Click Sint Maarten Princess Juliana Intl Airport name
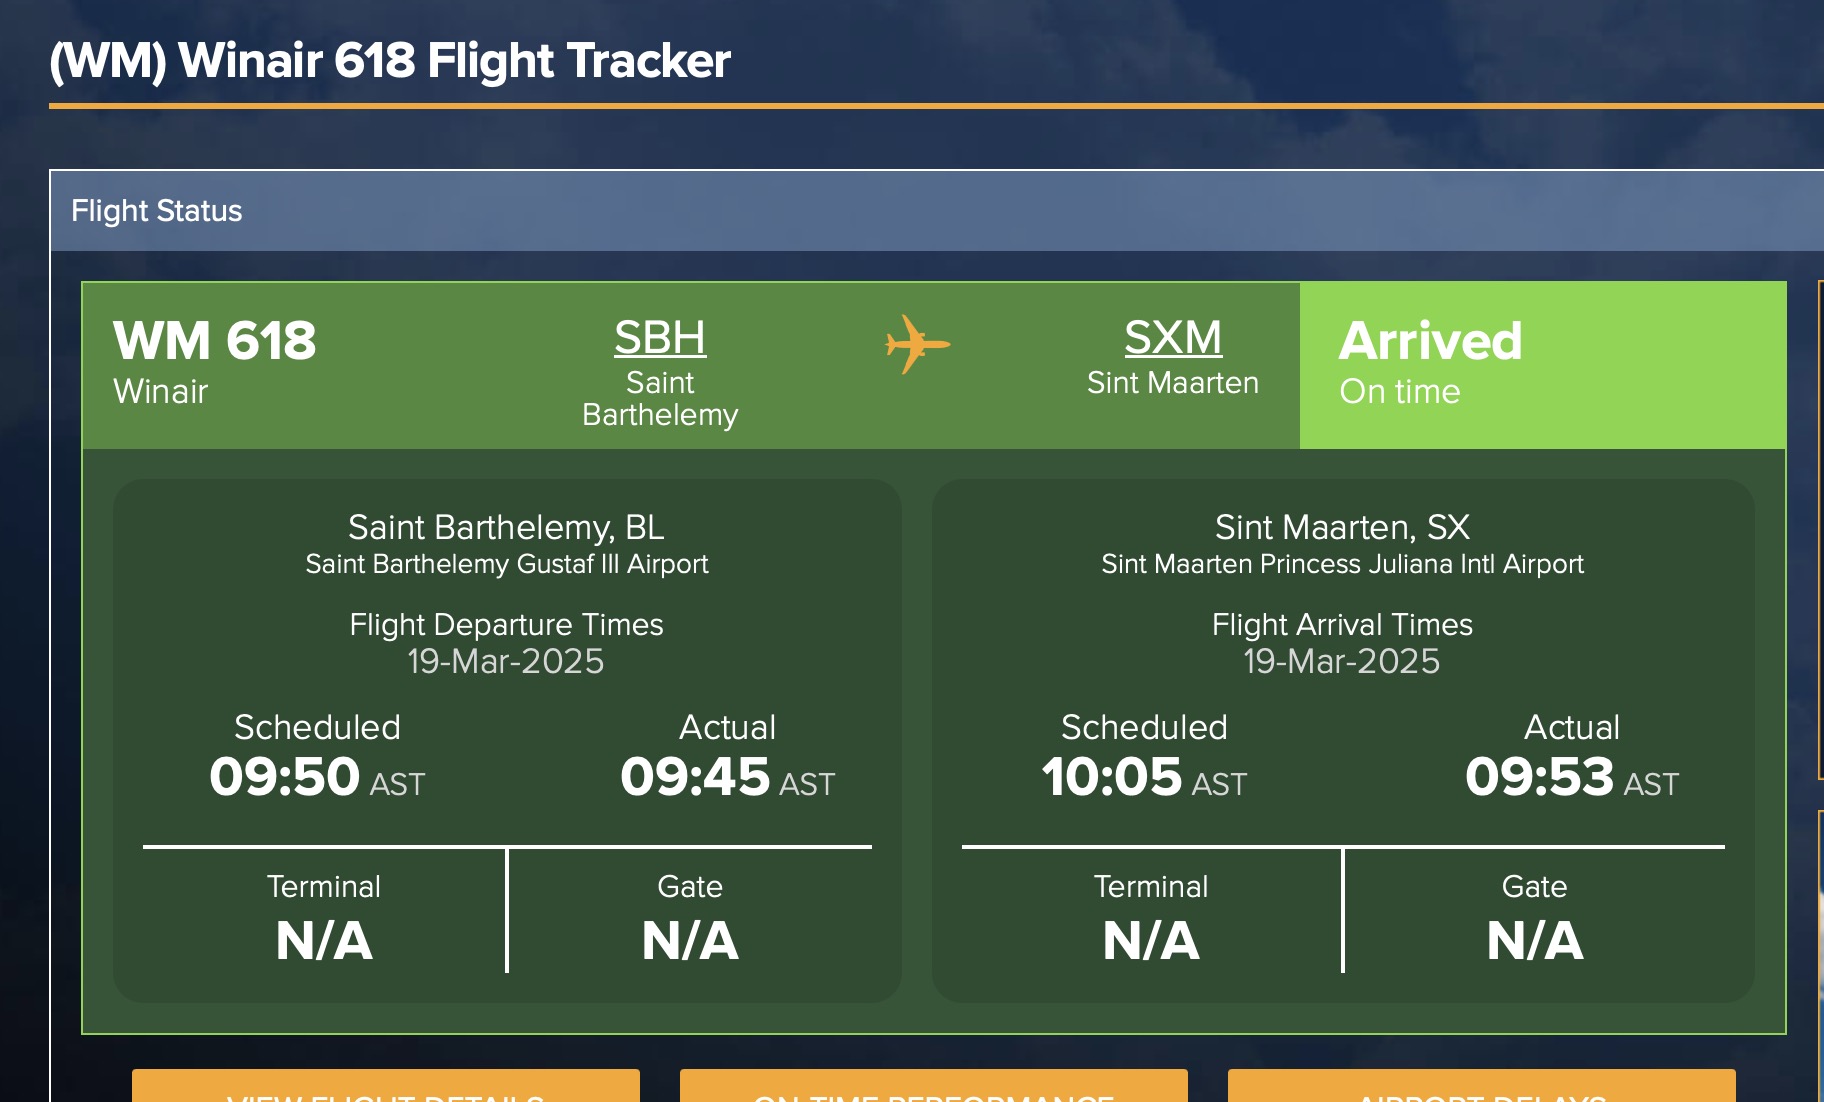 click(1342, 565)
